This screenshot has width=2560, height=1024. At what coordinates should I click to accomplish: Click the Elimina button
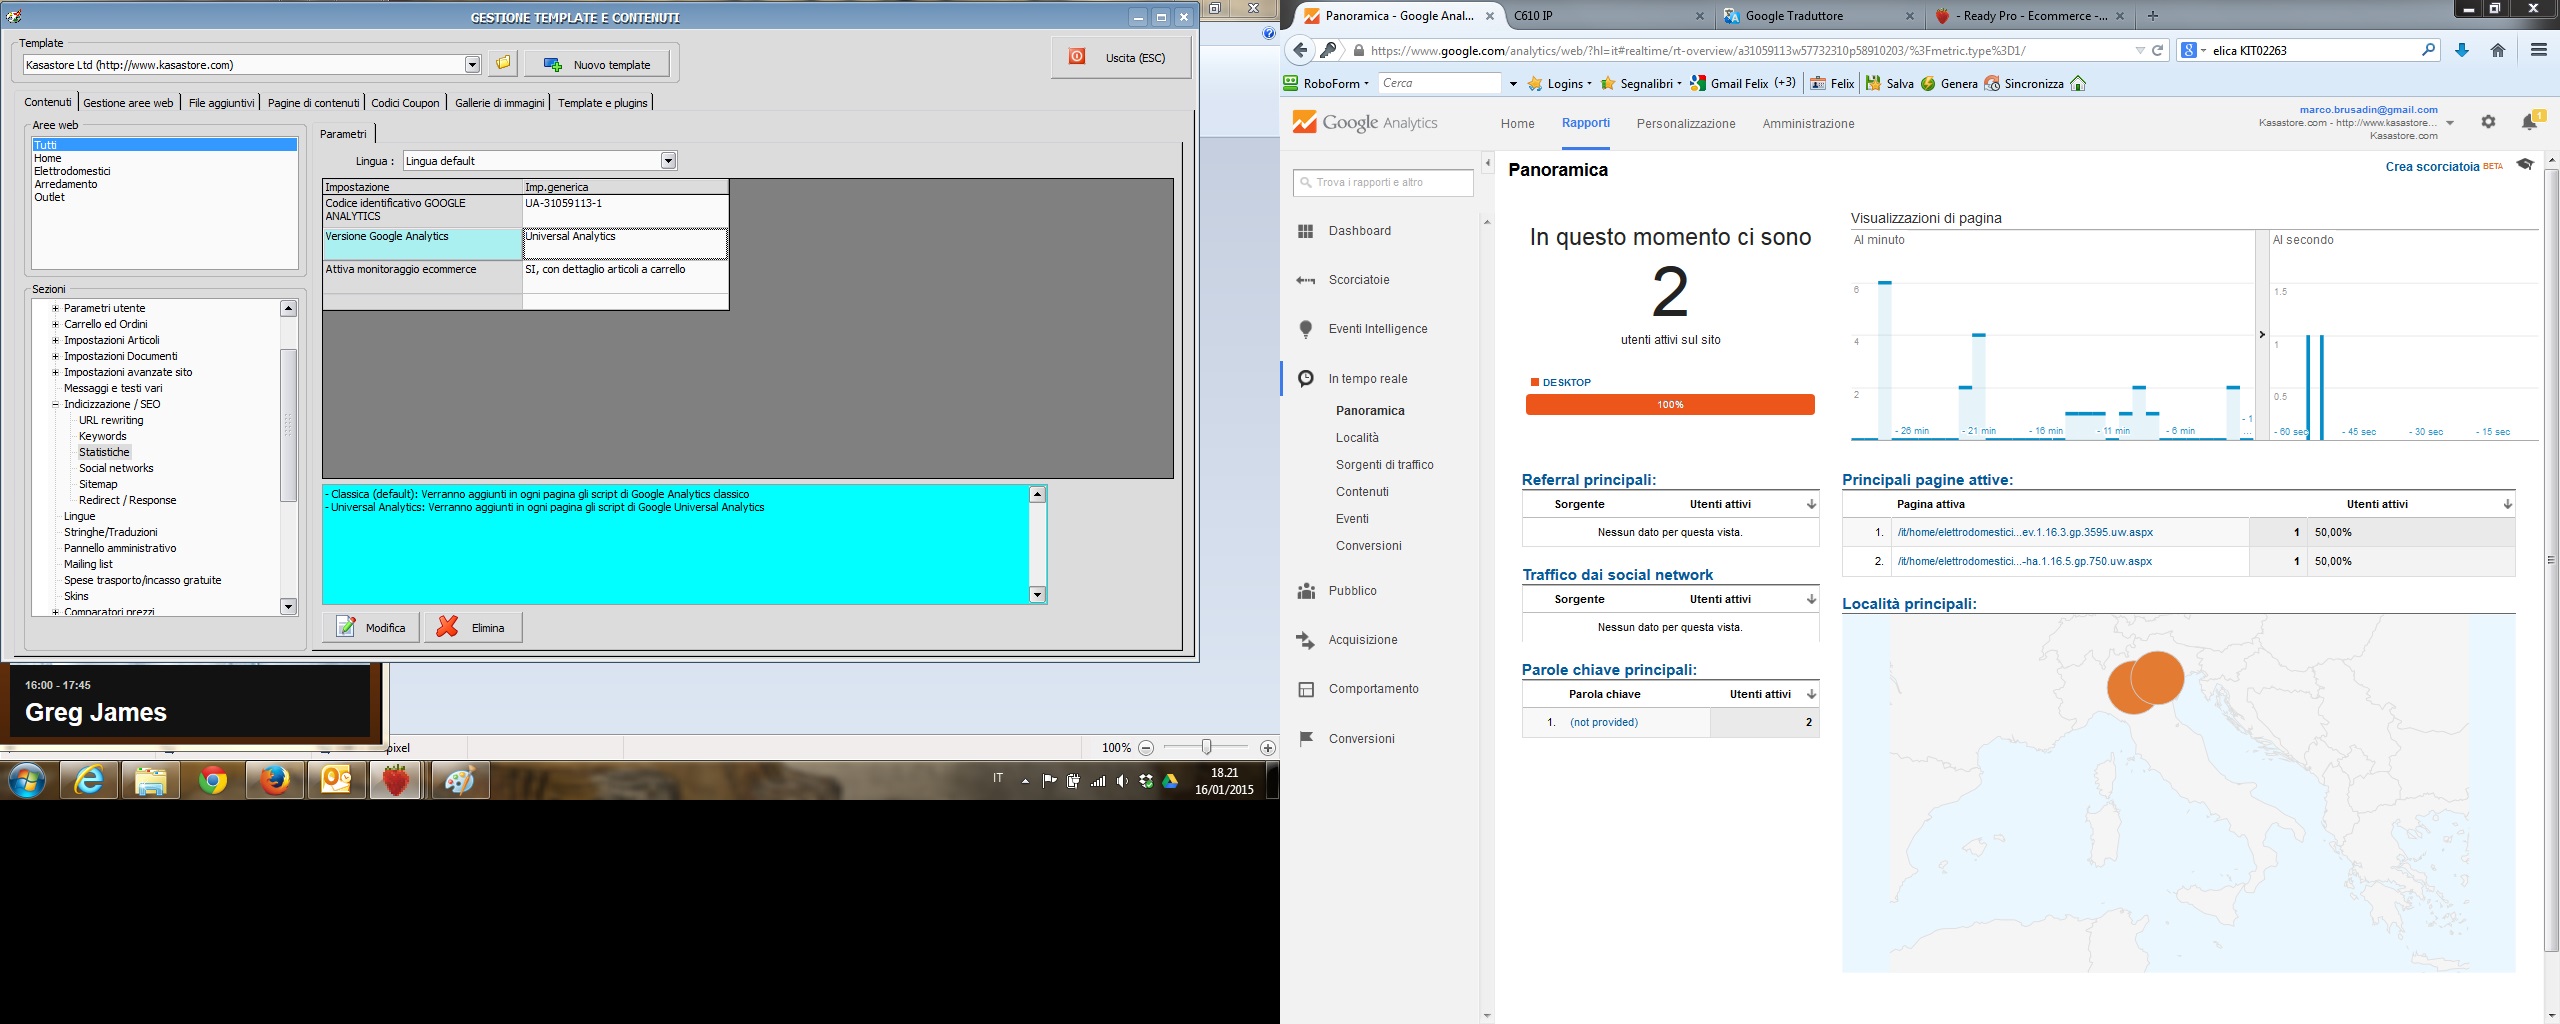(473, 627)
